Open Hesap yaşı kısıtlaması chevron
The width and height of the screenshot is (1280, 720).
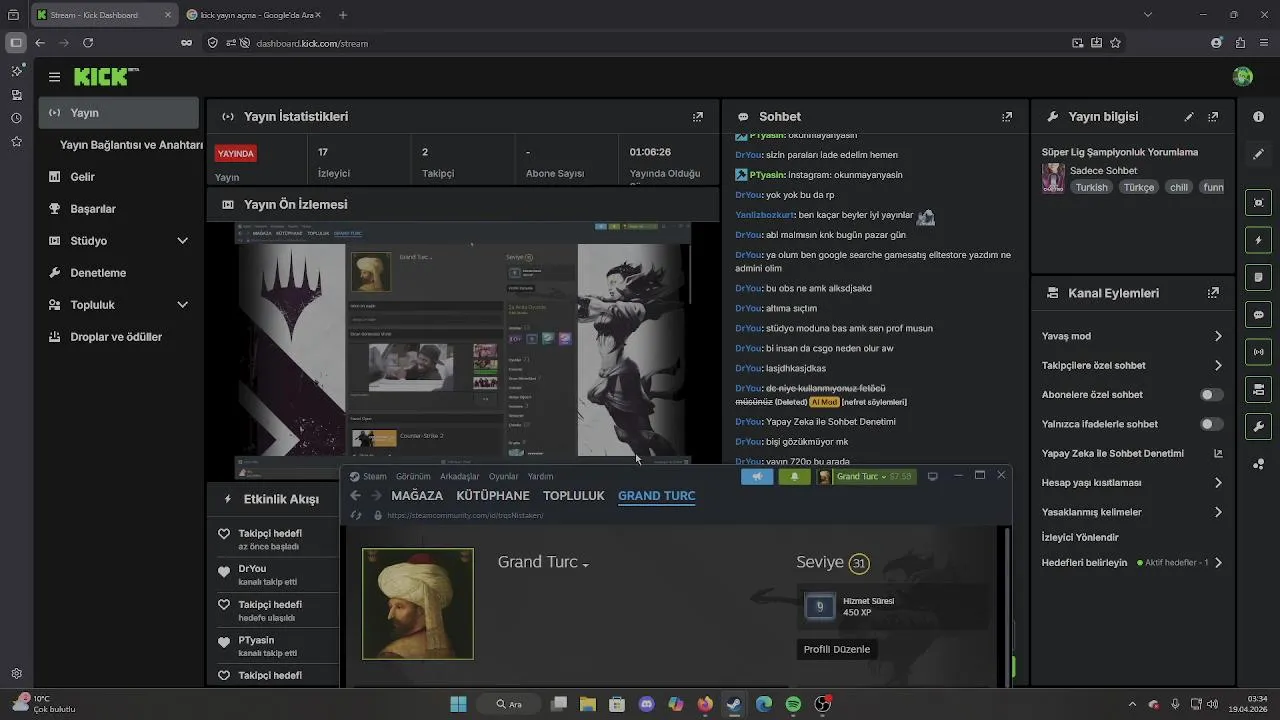(x=1218, y=483)
